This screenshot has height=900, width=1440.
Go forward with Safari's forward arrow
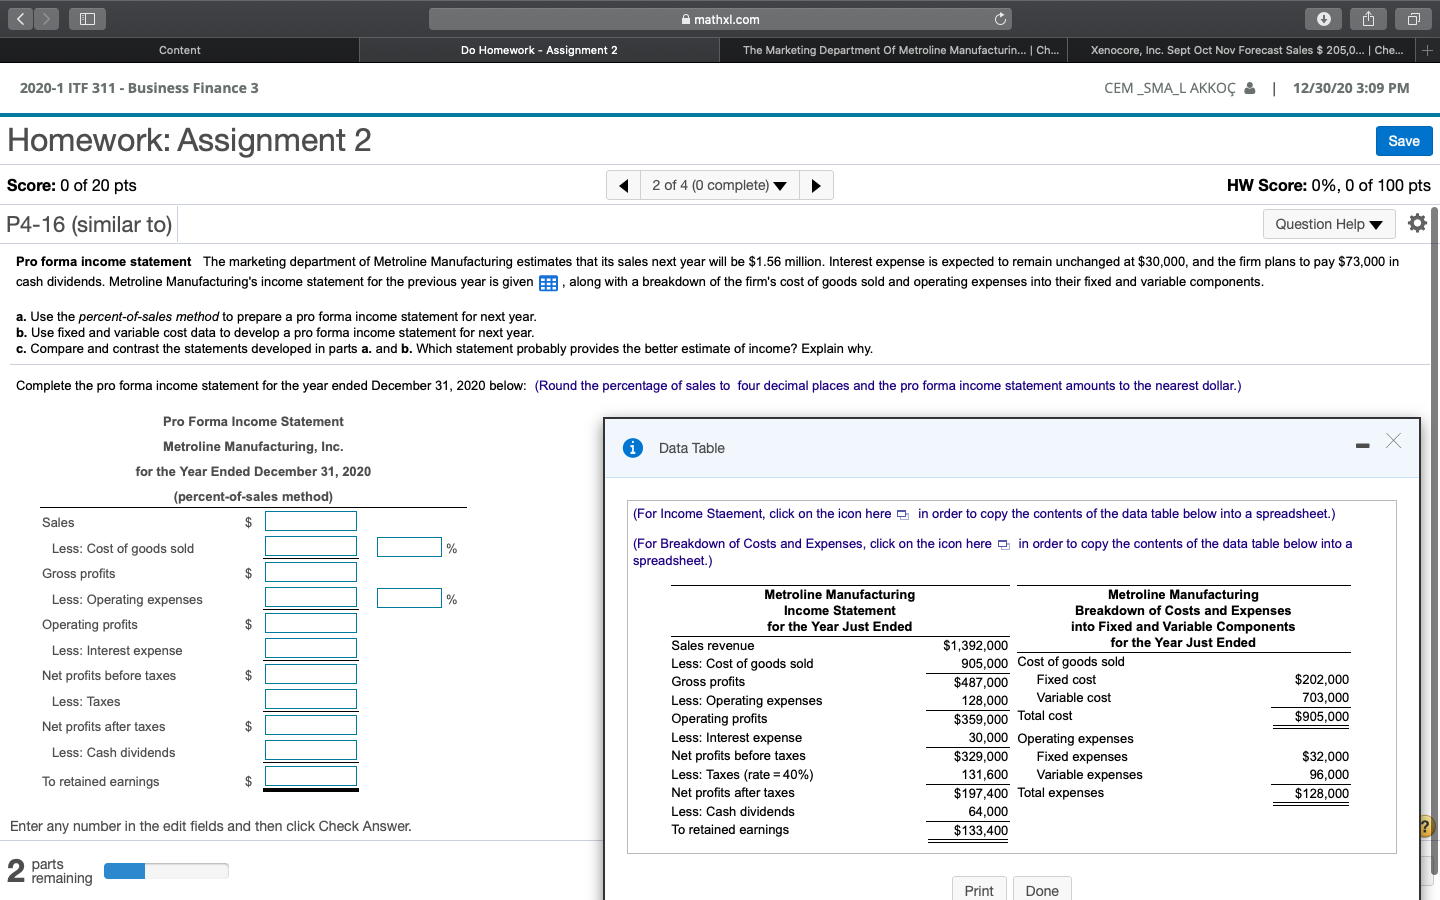point(45,19)
